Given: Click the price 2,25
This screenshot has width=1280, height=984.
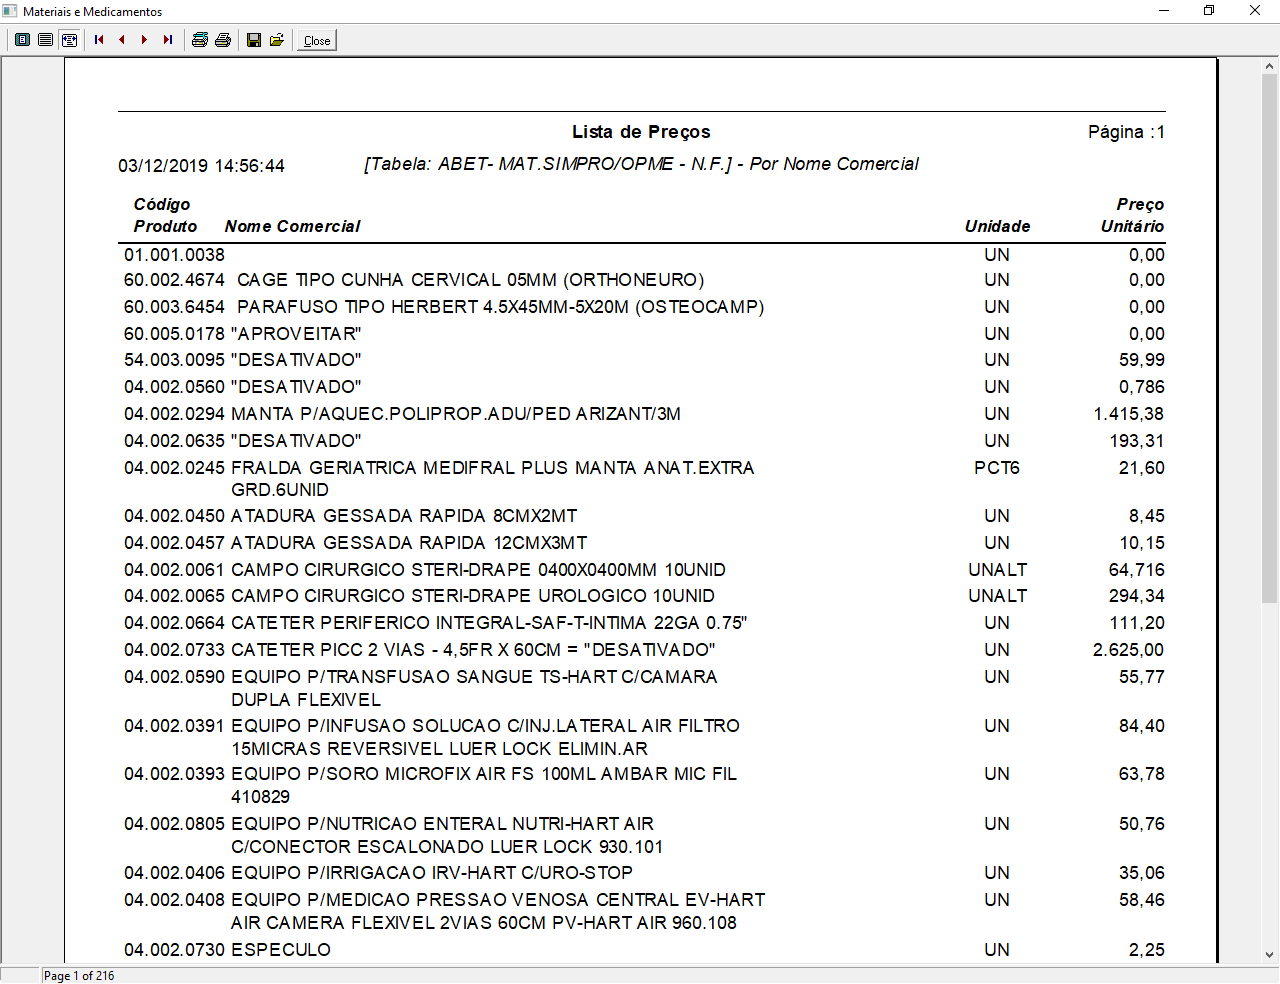Looking at the screenshot, I should pyautogui.click(x=1147, y=950).
